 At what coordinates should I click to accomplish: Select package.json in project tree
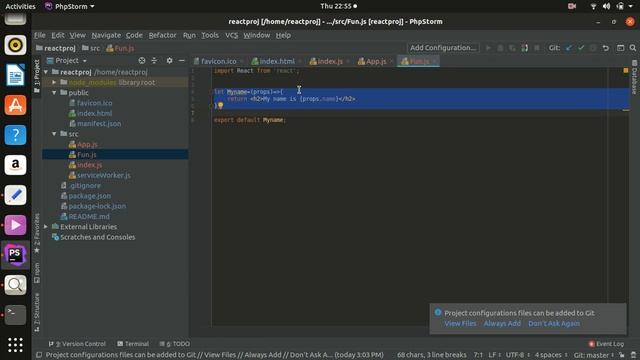tap(89, 196)
